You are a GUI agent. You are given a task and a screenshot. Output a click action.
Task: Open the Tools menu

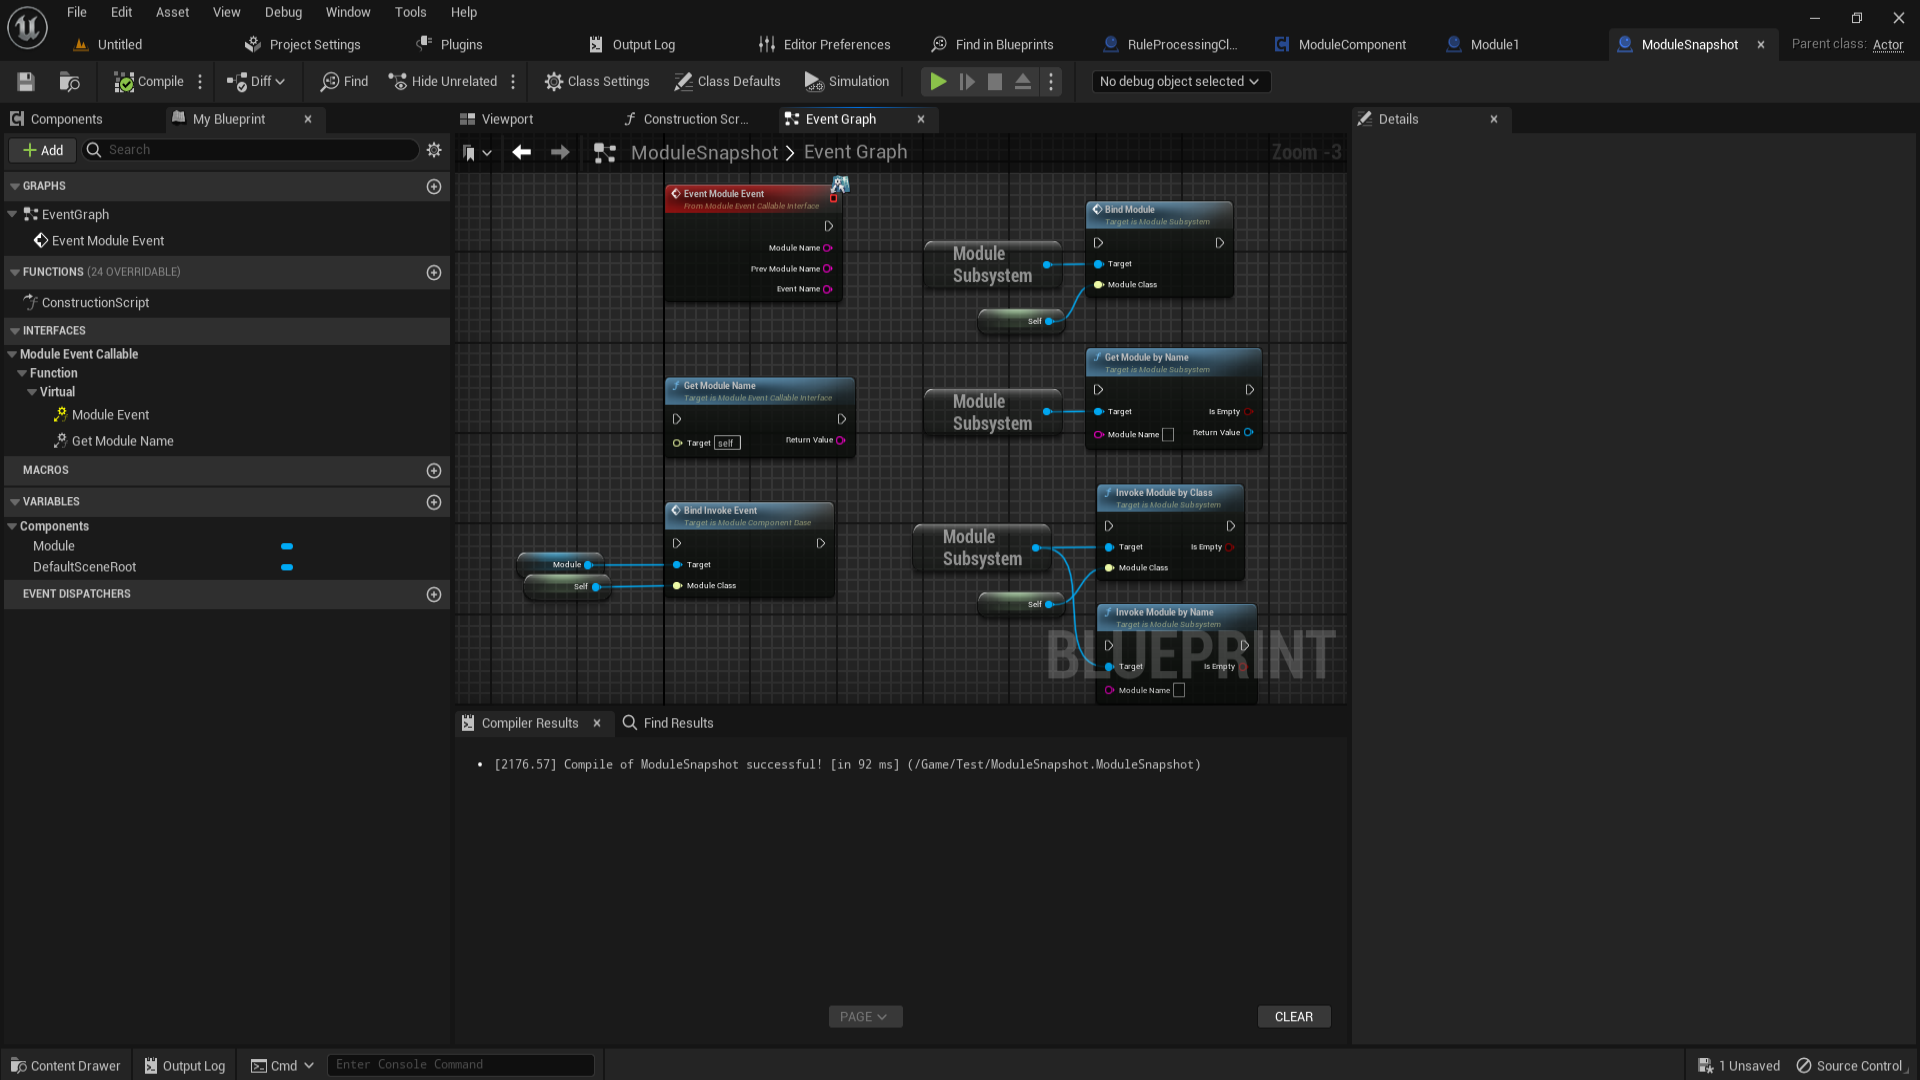point(410,12)
